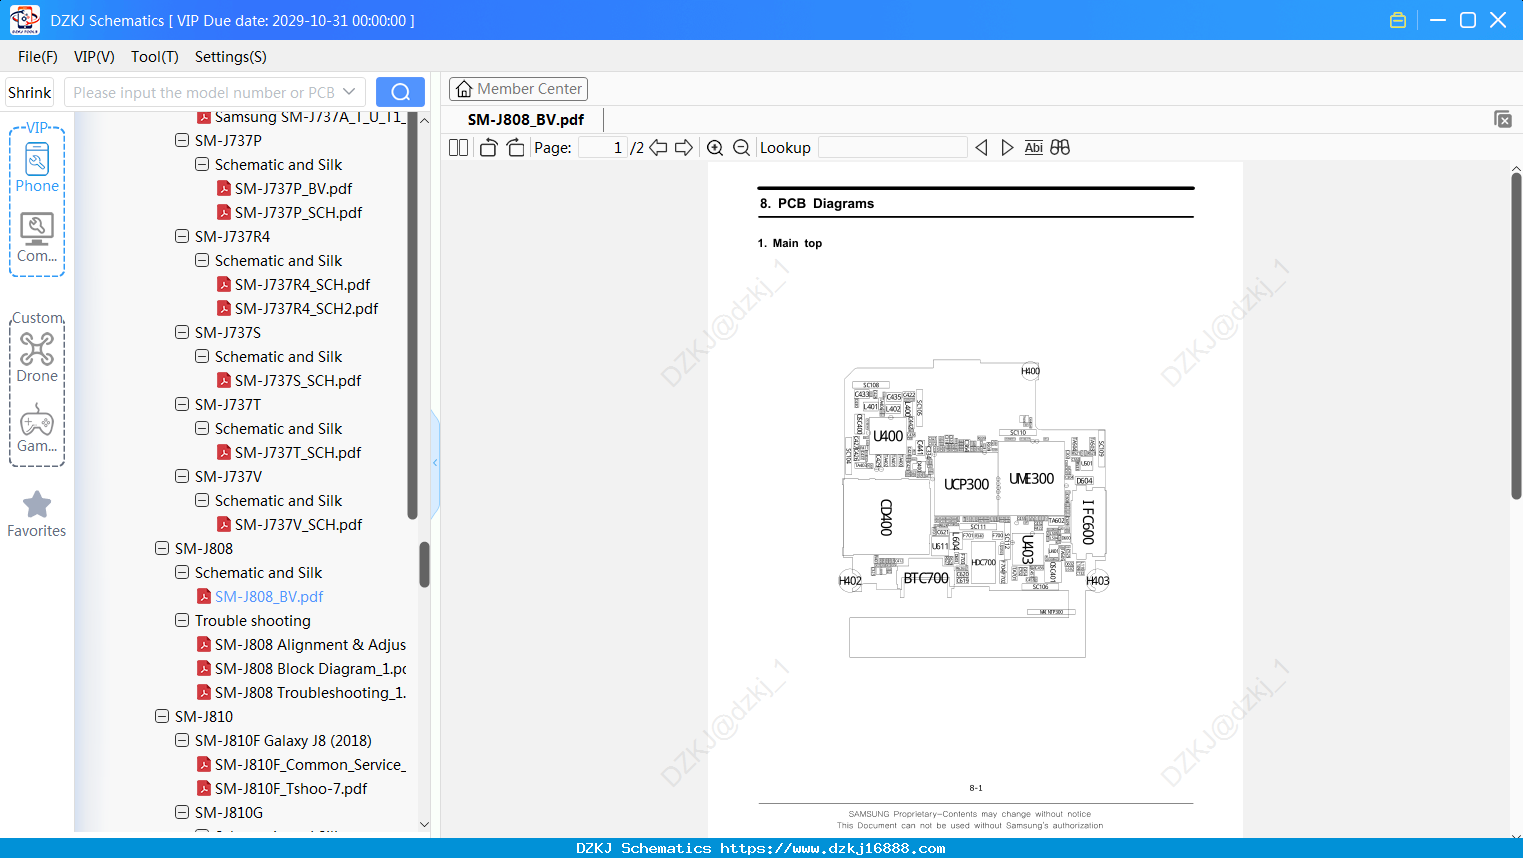Collapse the SM-J808 tree node
The height and width of the screenshot is (858, 1523).
coord(162,548)
